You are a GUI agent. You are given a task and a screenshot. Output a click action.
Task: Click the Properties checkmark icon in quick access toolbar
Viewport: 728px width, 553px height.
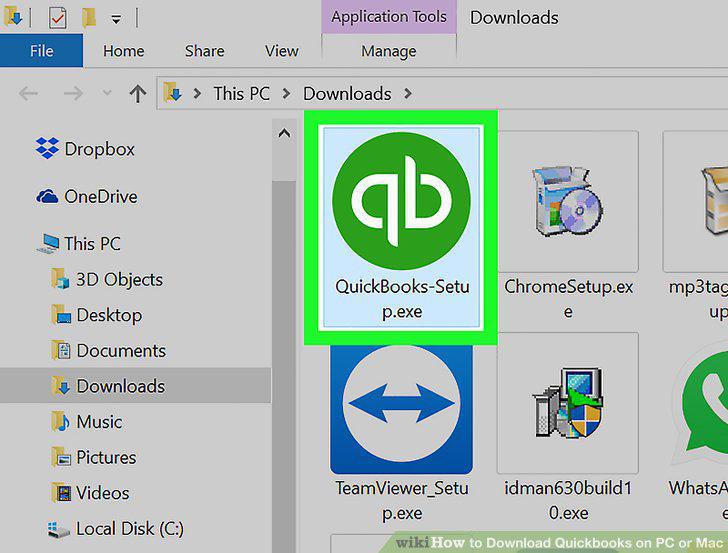(58, 18)
